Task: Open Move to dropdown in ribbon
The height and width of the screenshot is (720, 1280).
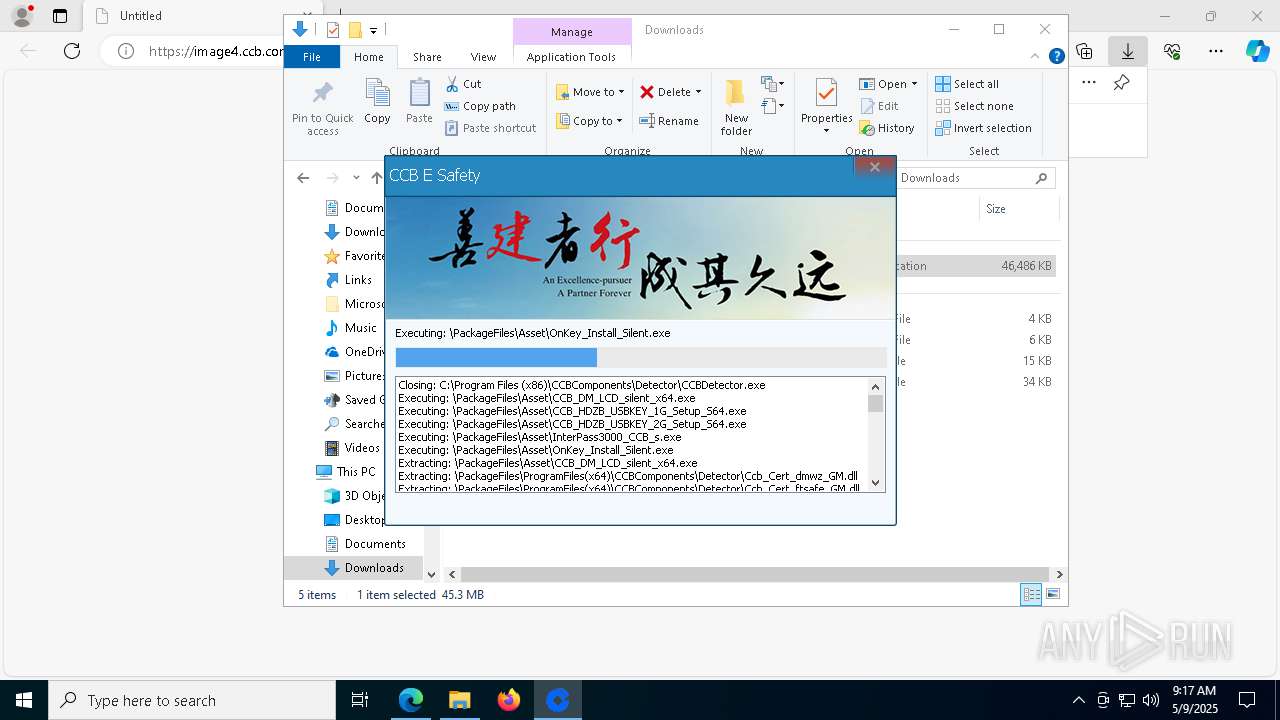Action: click(590, 92)
